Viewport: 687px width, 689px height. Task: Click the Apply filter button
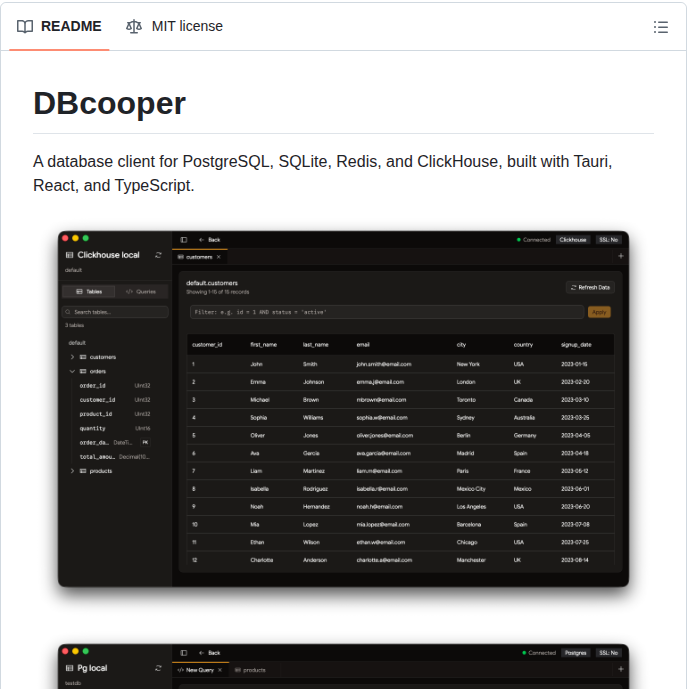pos(599,312)
